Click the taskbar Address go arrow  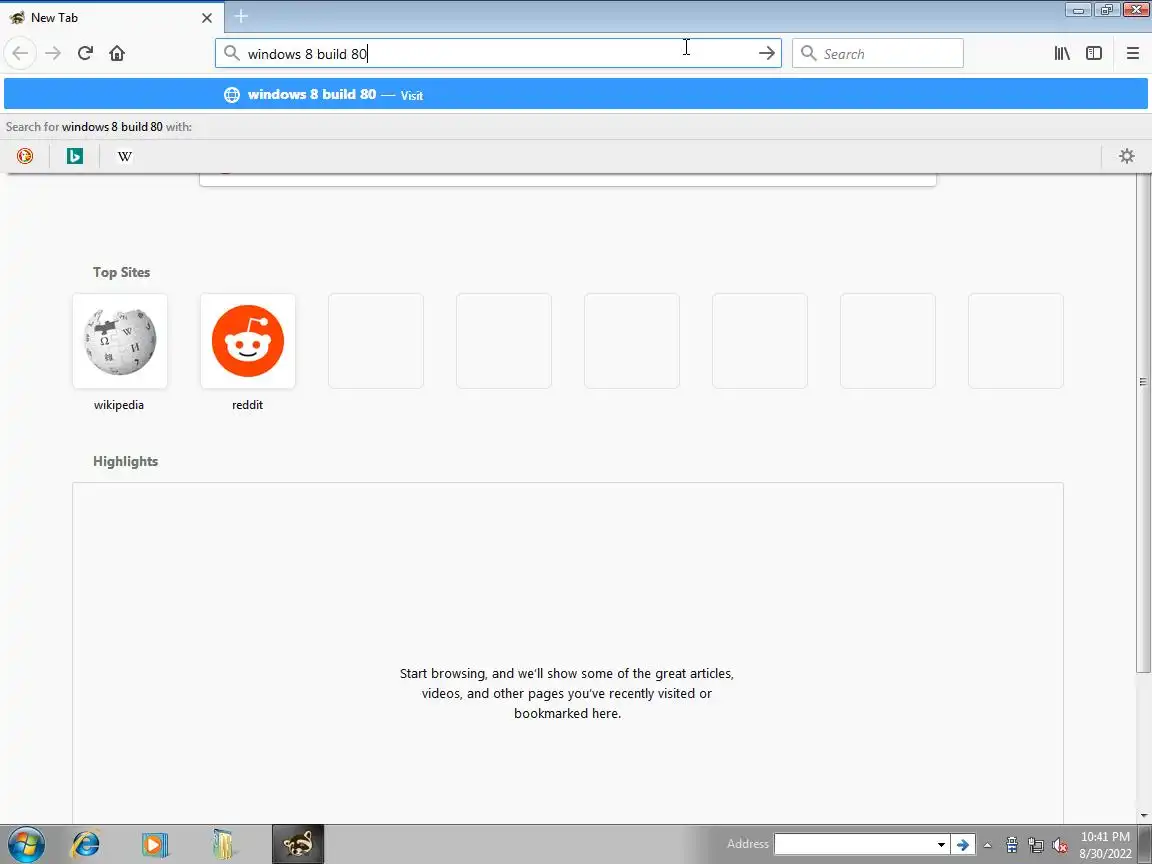[962, 844]
